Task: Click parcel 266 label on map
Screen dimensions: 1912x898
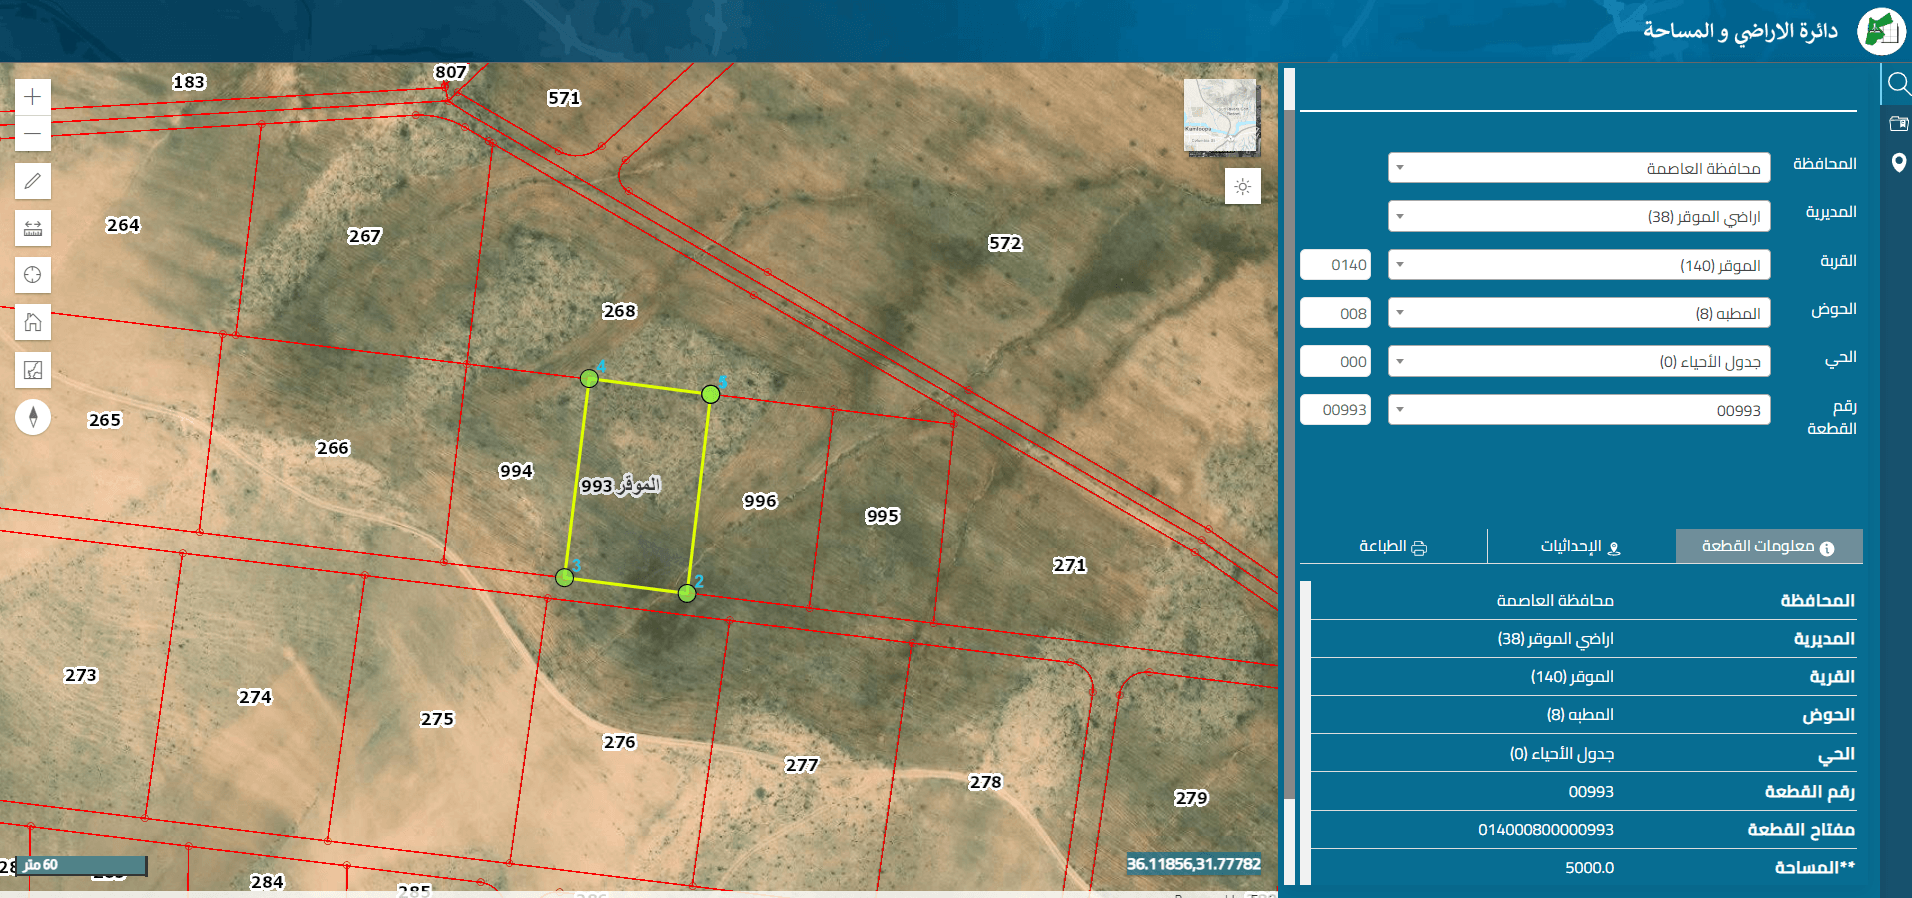Action: 333,448
